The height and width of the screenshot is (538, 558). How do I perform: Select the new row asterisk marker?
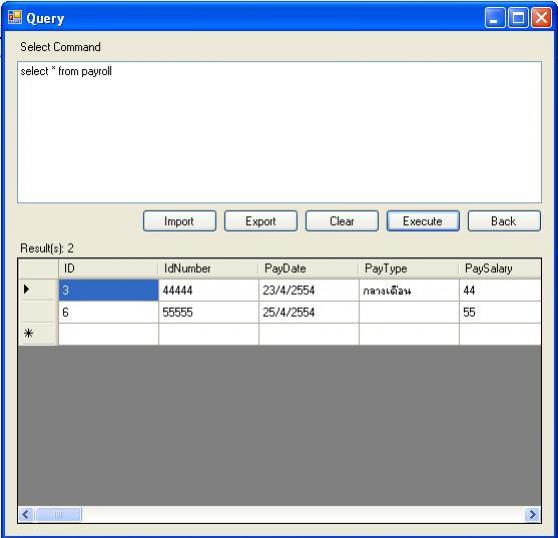coord(38,334)
